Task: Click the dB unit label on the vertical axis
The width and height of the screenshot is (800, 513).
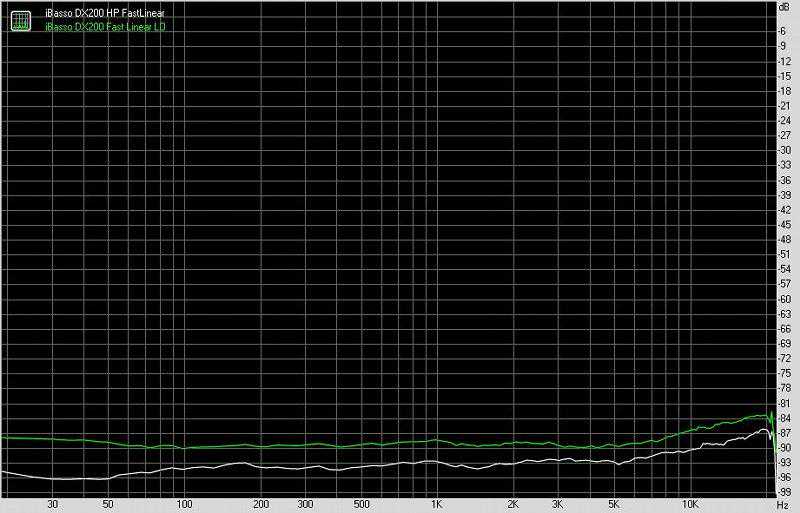Action: [784, 7]
